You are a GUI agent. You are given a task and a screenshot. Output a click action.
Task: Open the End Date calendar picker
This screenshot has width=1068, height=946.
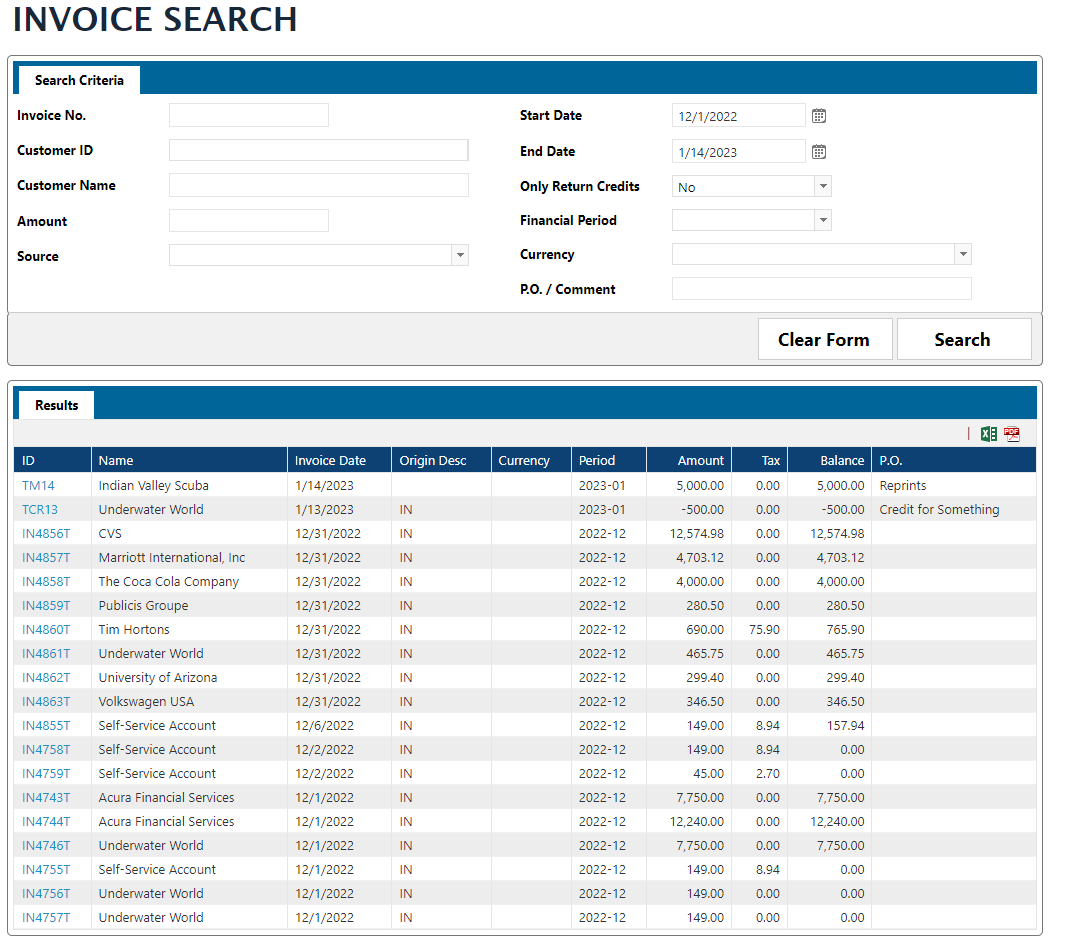[x=818, y=152]
